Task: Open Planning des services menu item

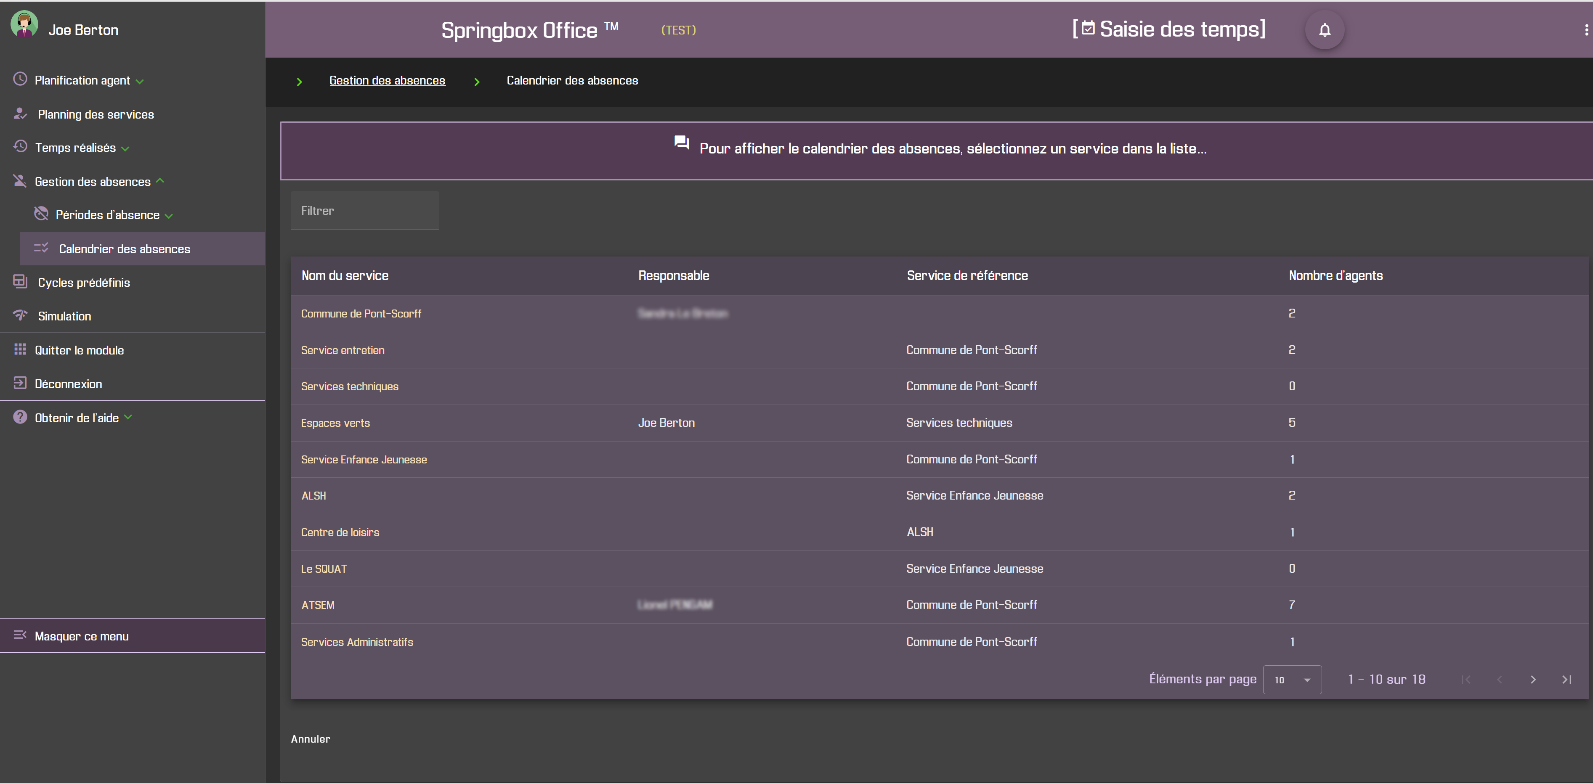Action: point(96,114)
